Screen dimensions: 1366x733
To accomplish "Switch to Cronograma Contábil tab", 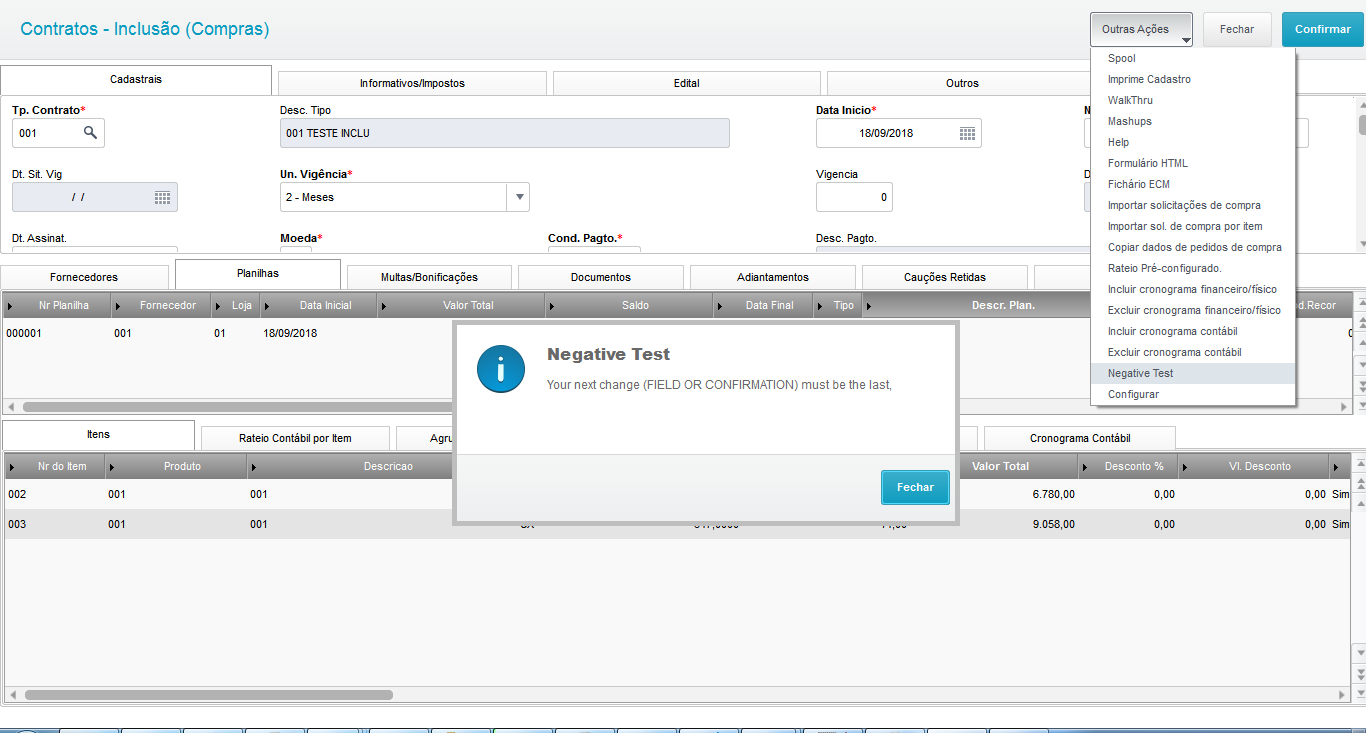I will (1080, 438).
